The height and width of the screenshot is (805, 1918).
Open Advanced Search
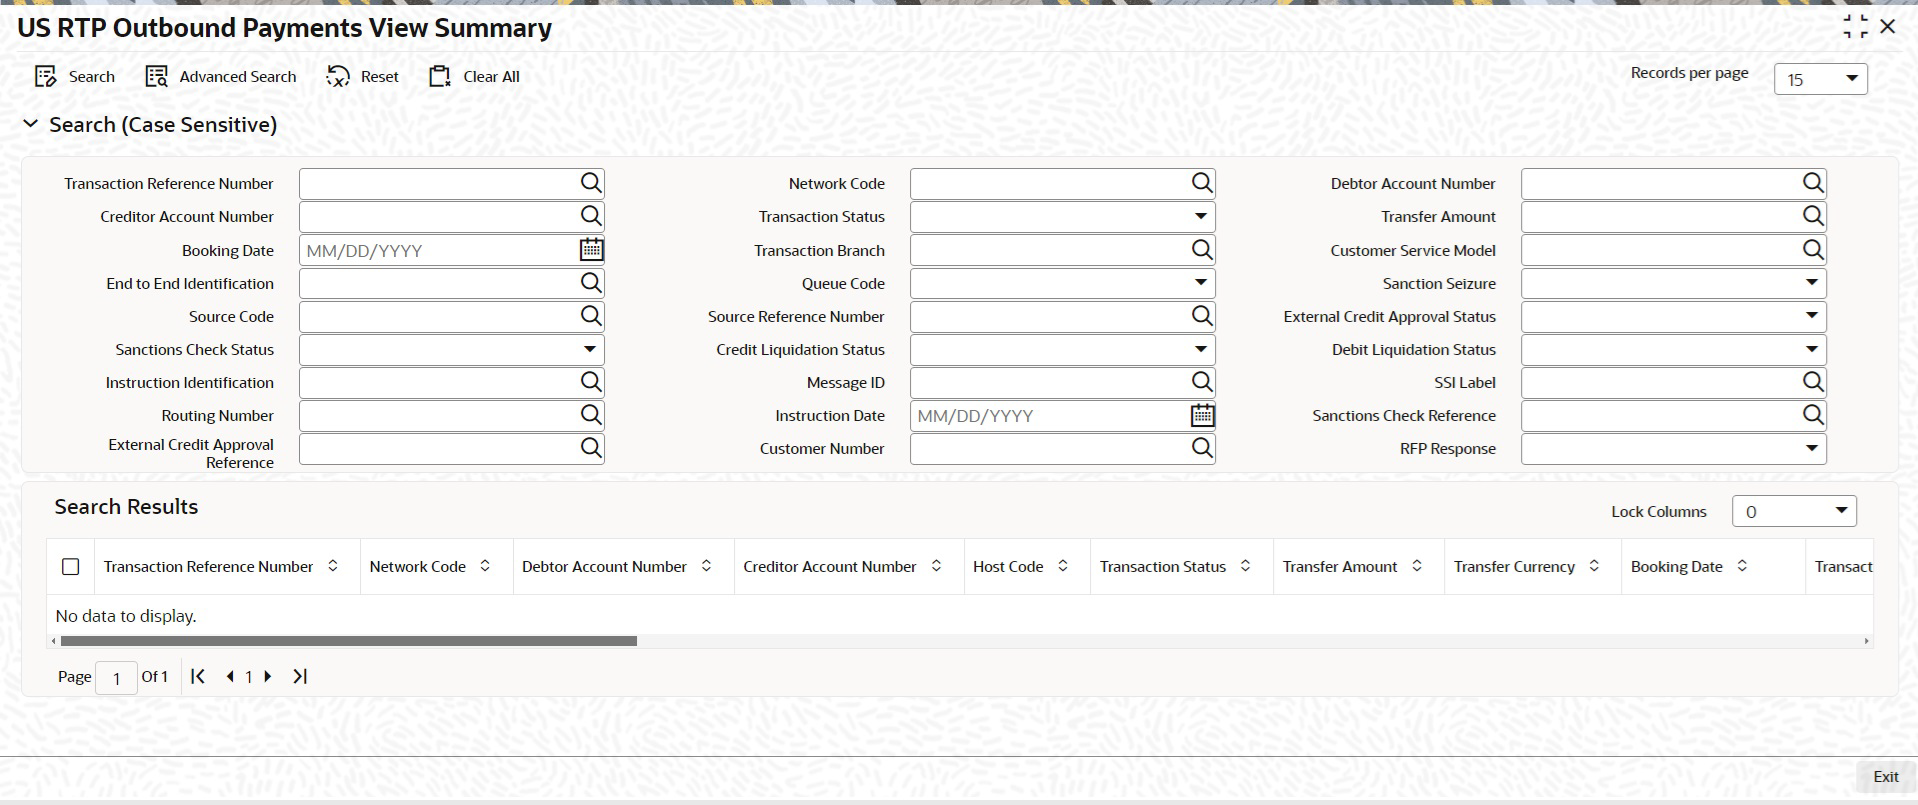click(221, 77)
